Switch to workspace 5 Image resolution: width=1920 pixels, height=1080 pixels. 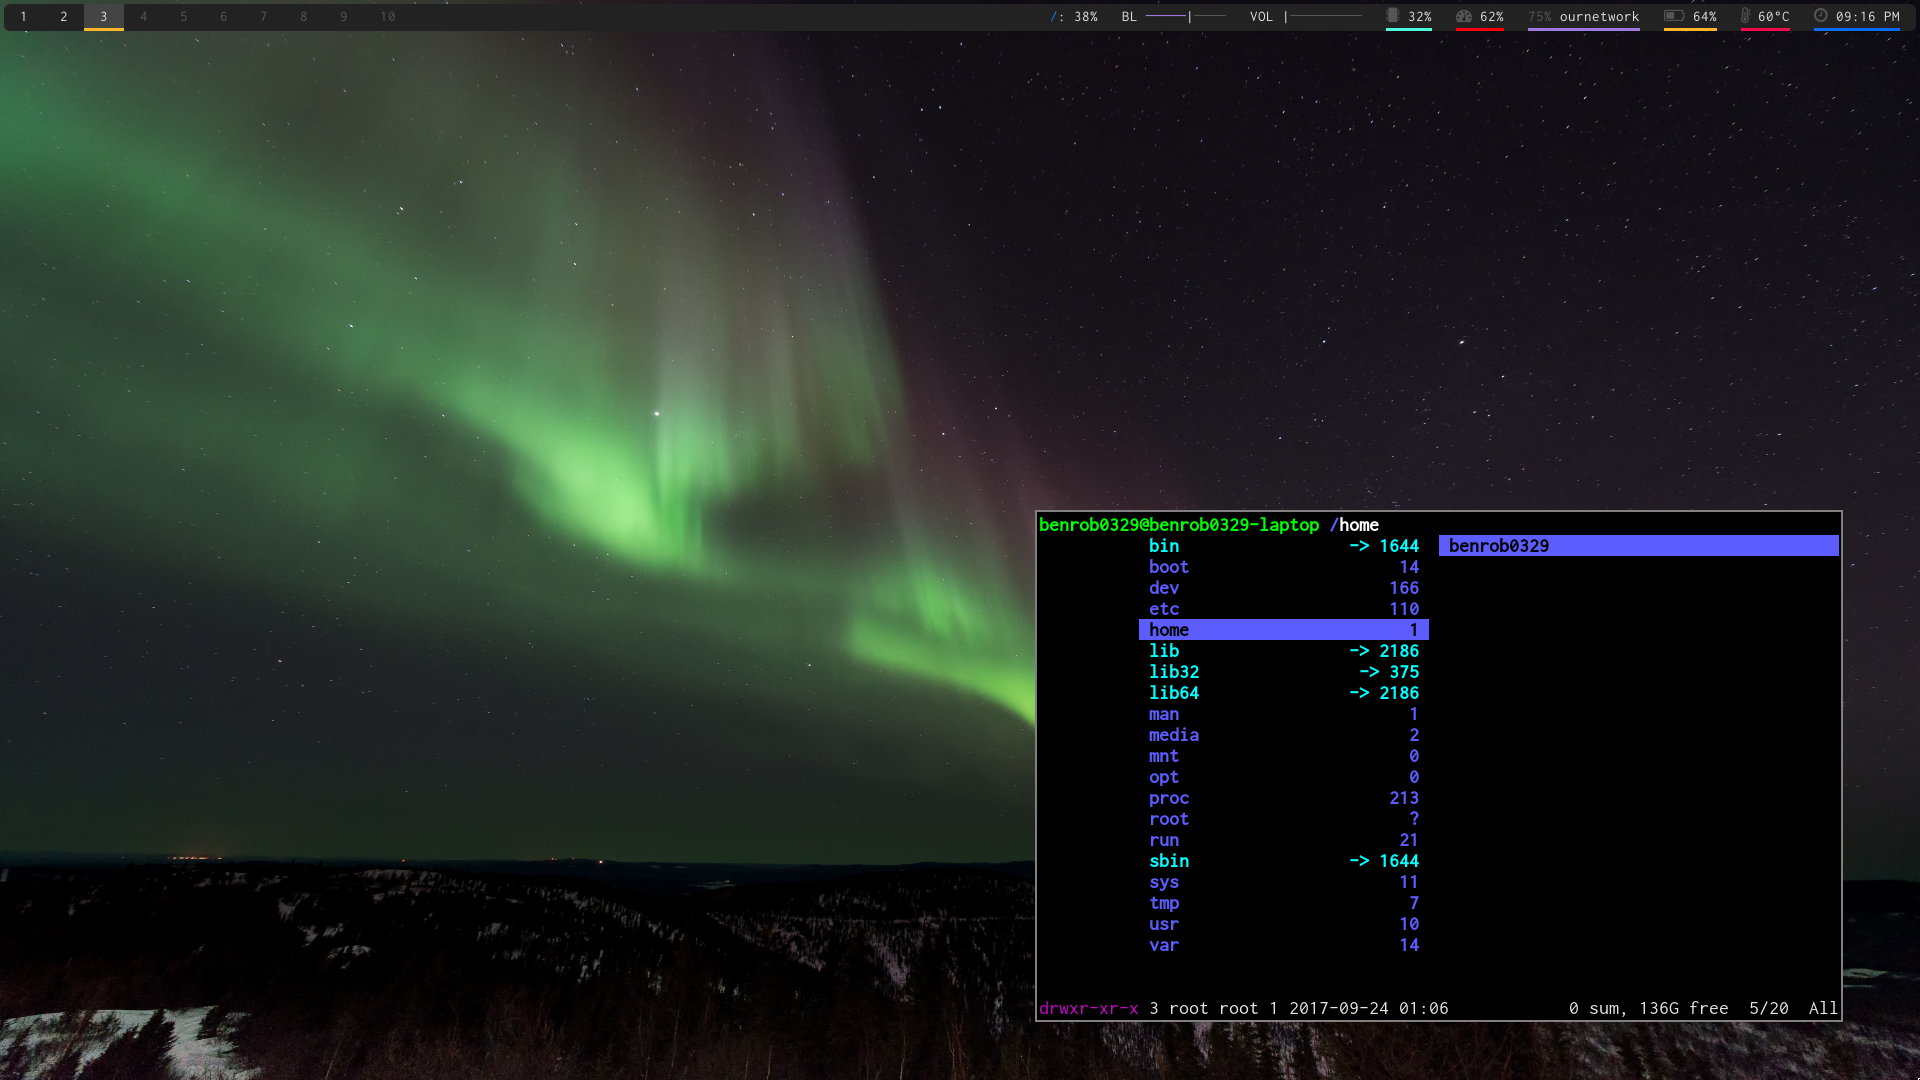(184, 16)
